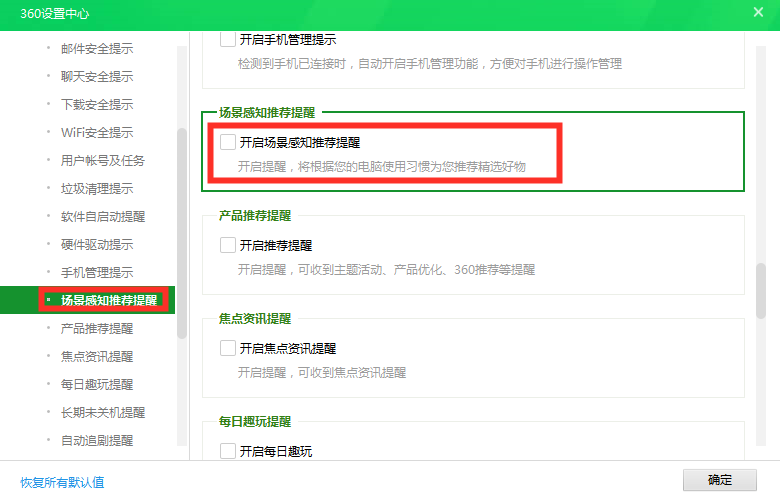Enable 开启每日趣玩 checkbox
Screen dimensions: 780x500
click(x=228, y=451)
